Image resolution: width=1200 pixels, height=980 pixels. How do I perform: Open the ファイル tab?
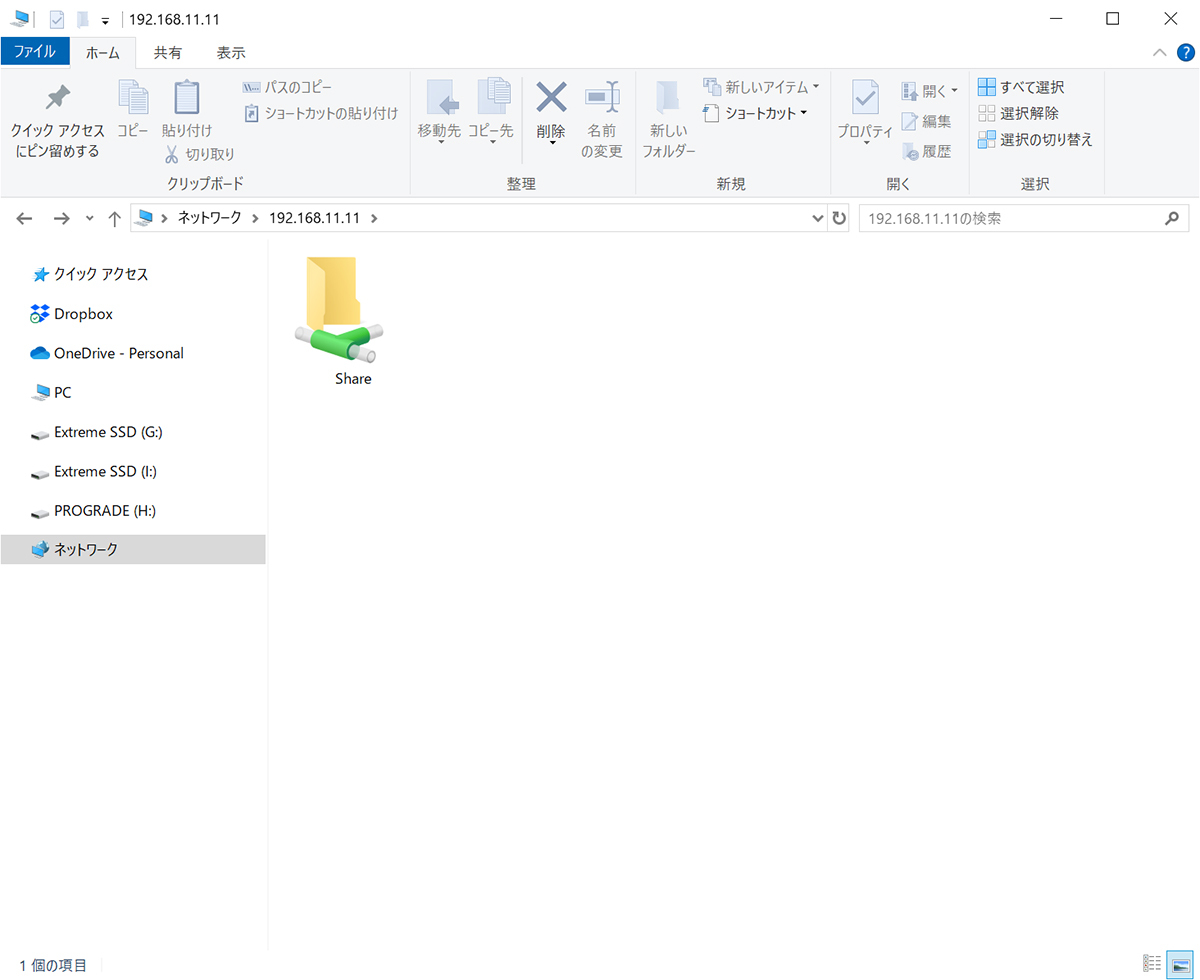(35, 51)
